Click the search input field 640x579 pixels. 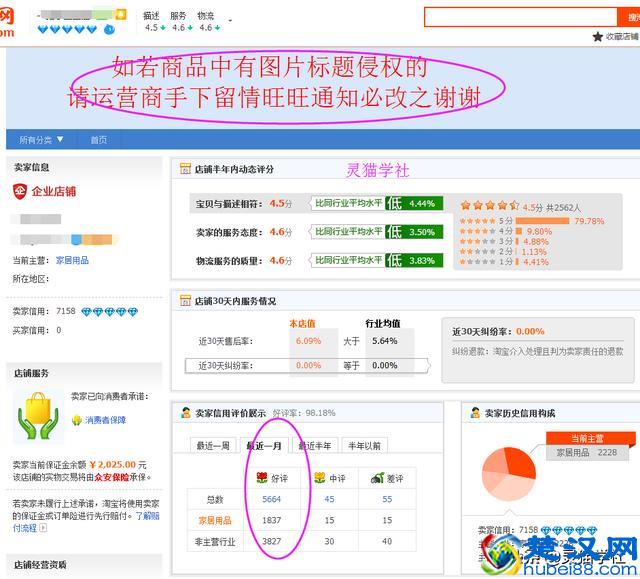tap(520, 17)
